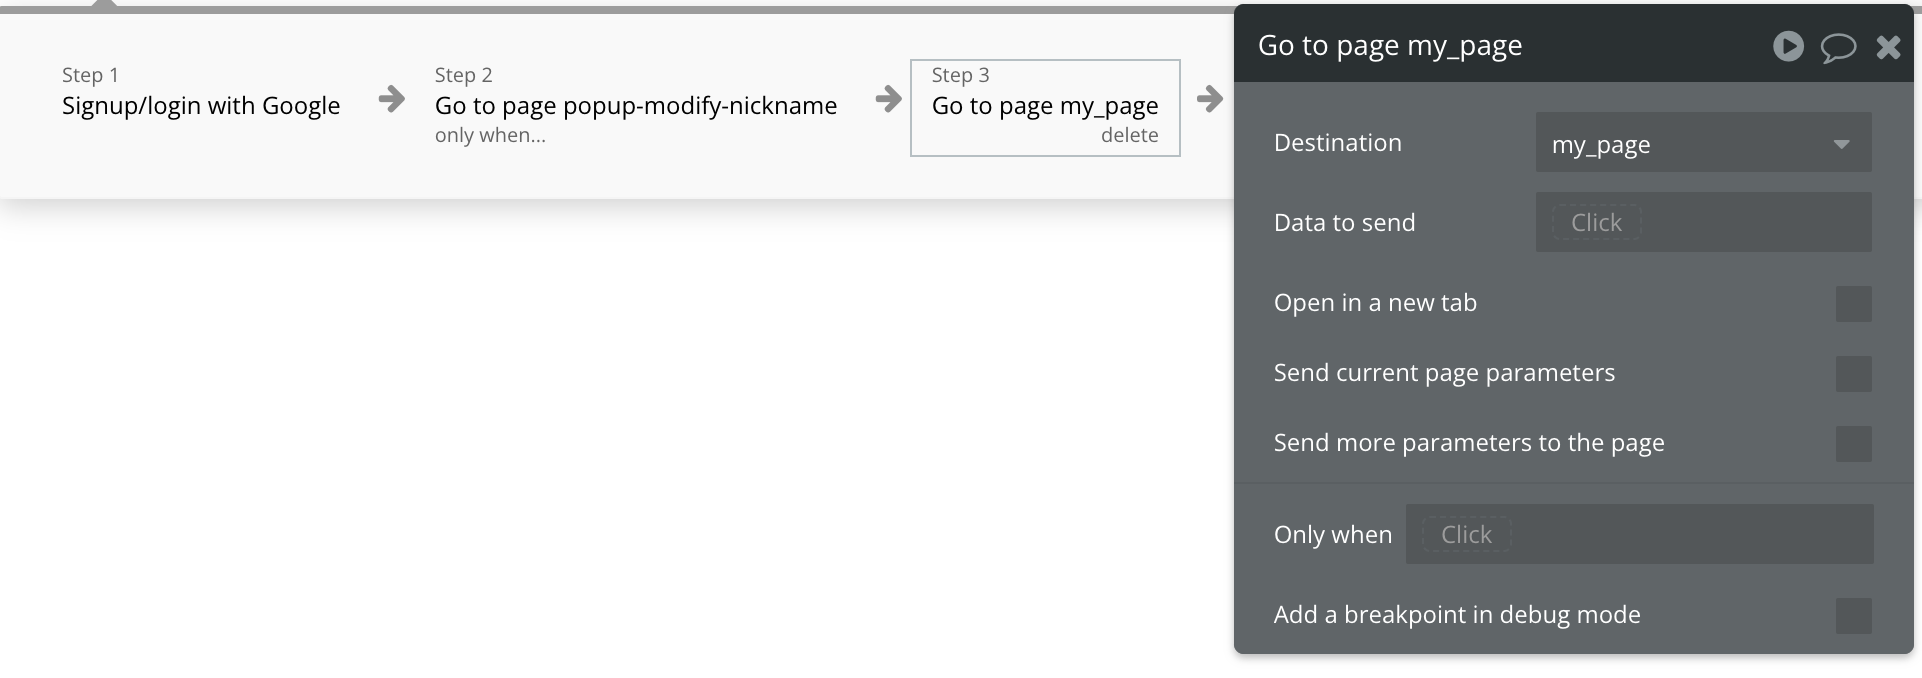Open the comment bubble icon
The width and height of the screenshot is (1922, 678).
point(1838,47)
